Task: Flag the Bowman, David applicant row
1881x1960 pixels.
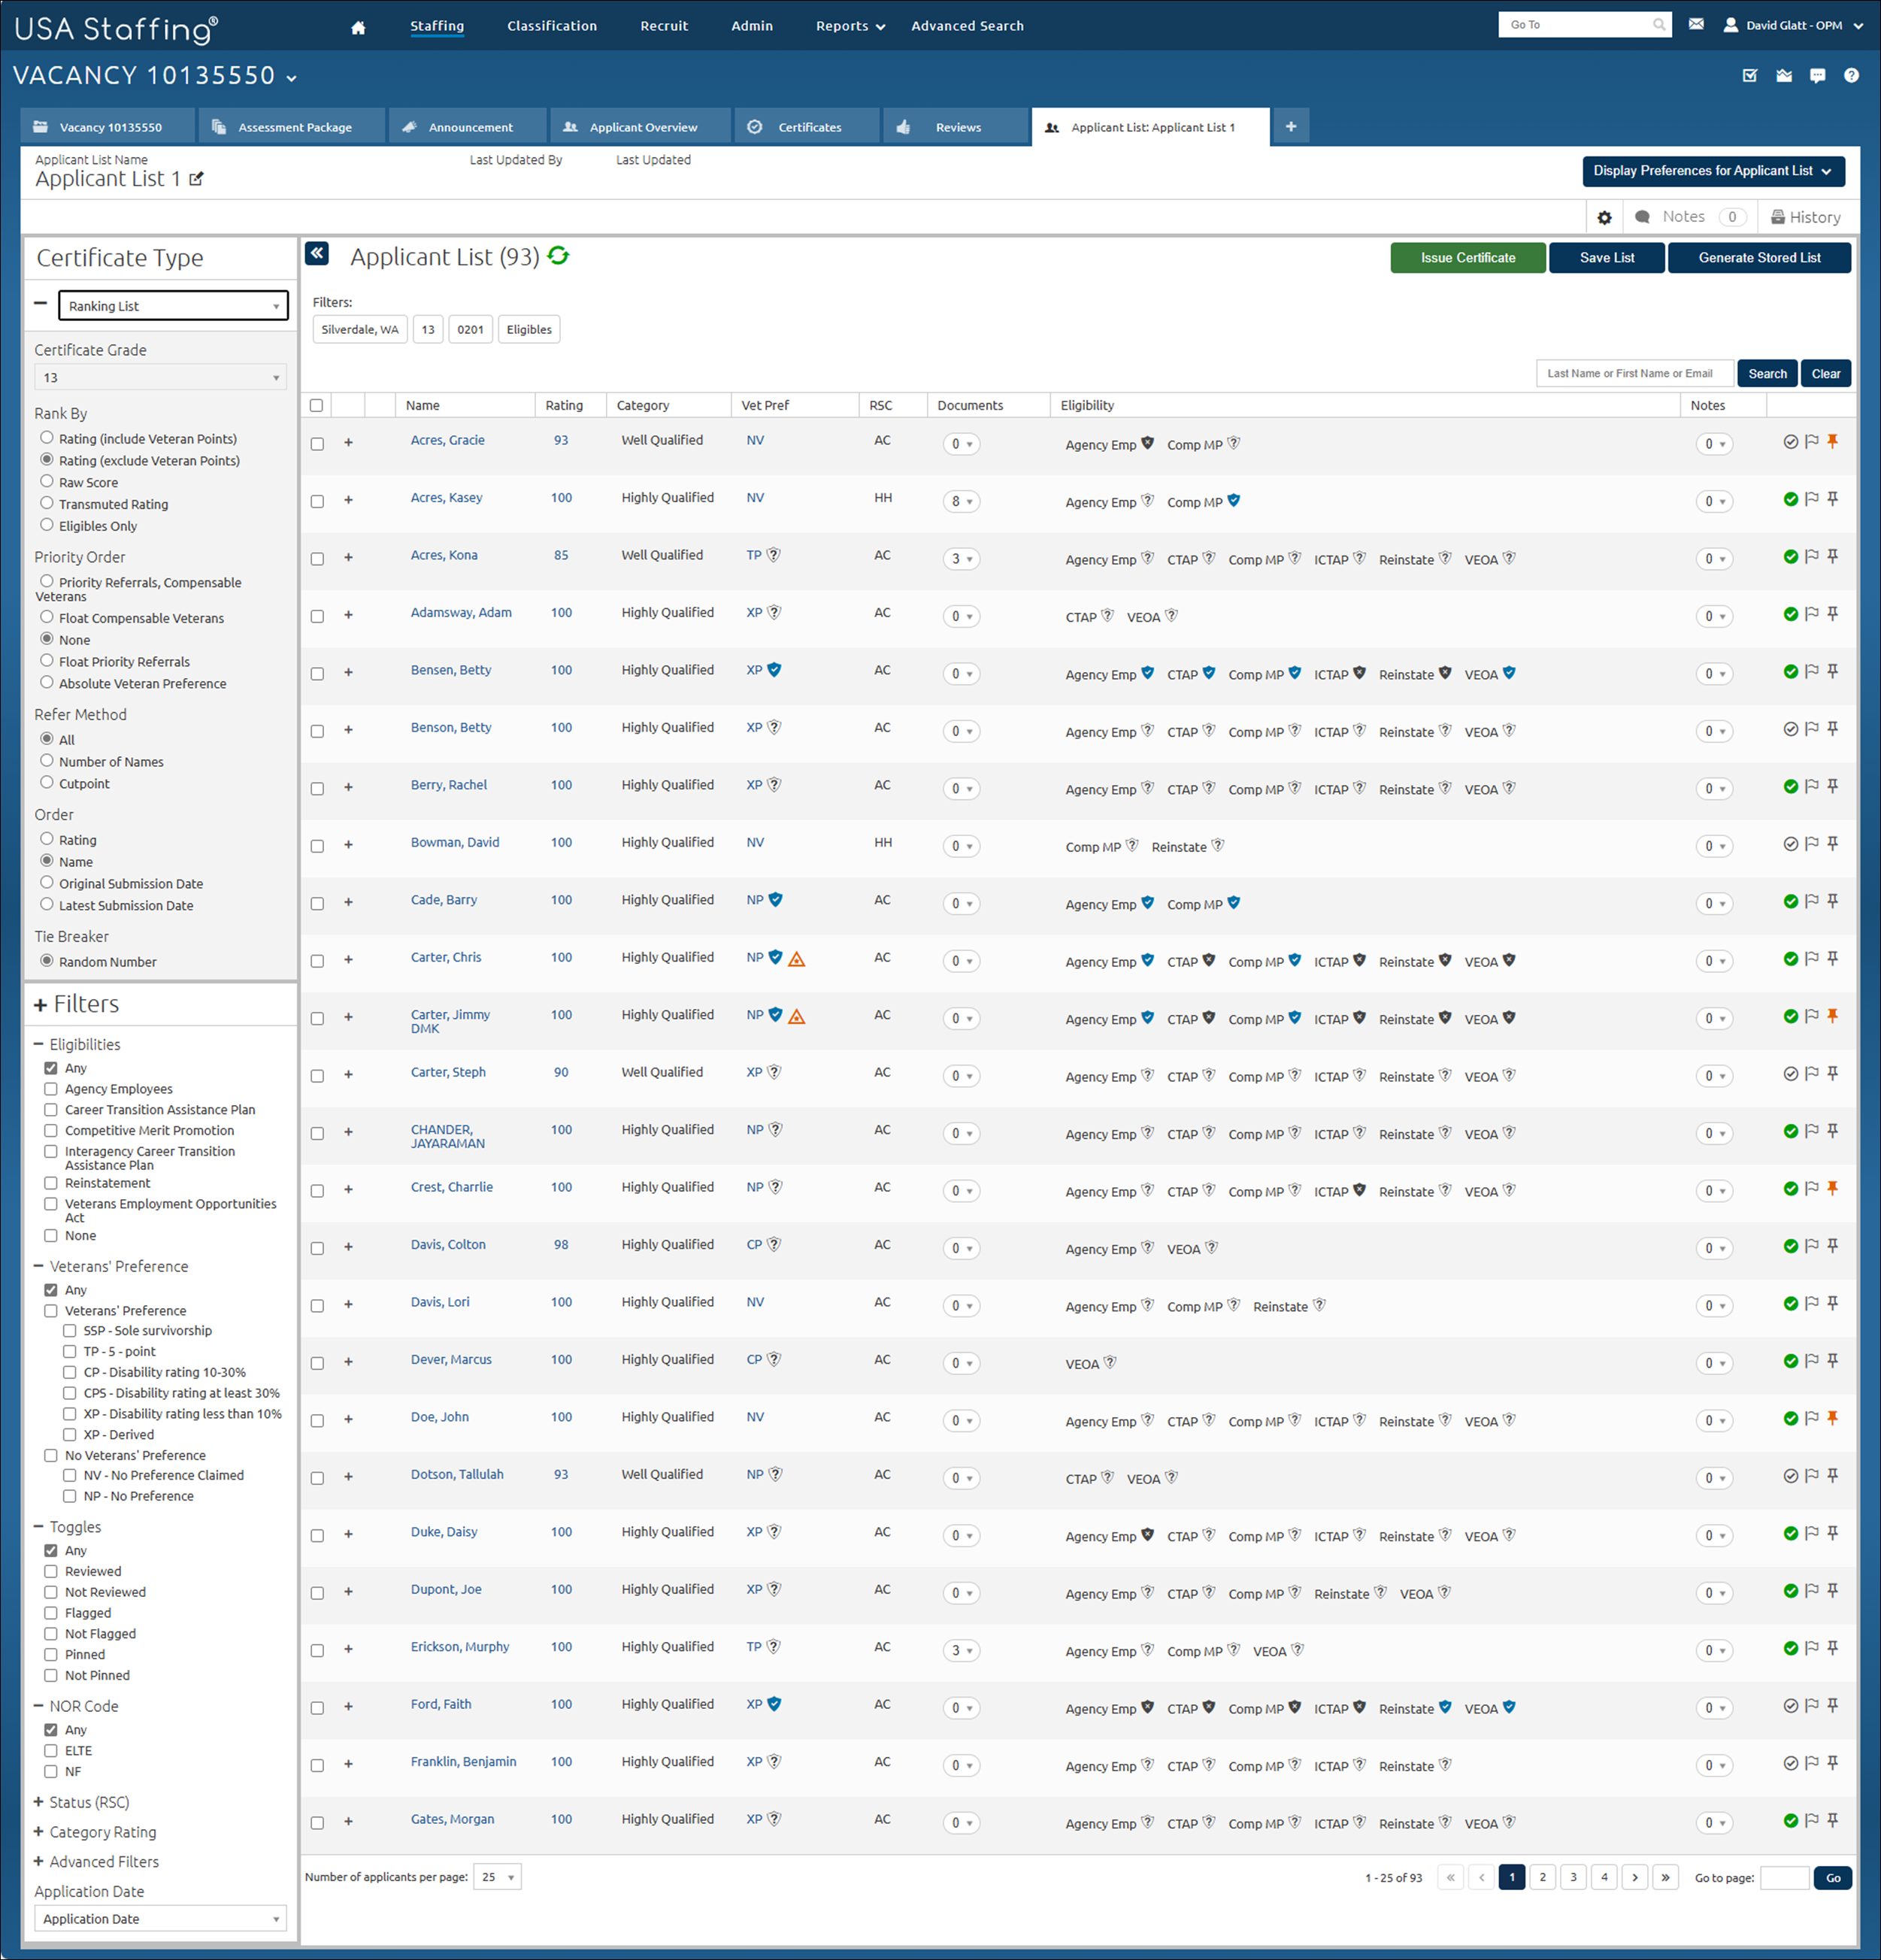Action: tap(1811, 844)
